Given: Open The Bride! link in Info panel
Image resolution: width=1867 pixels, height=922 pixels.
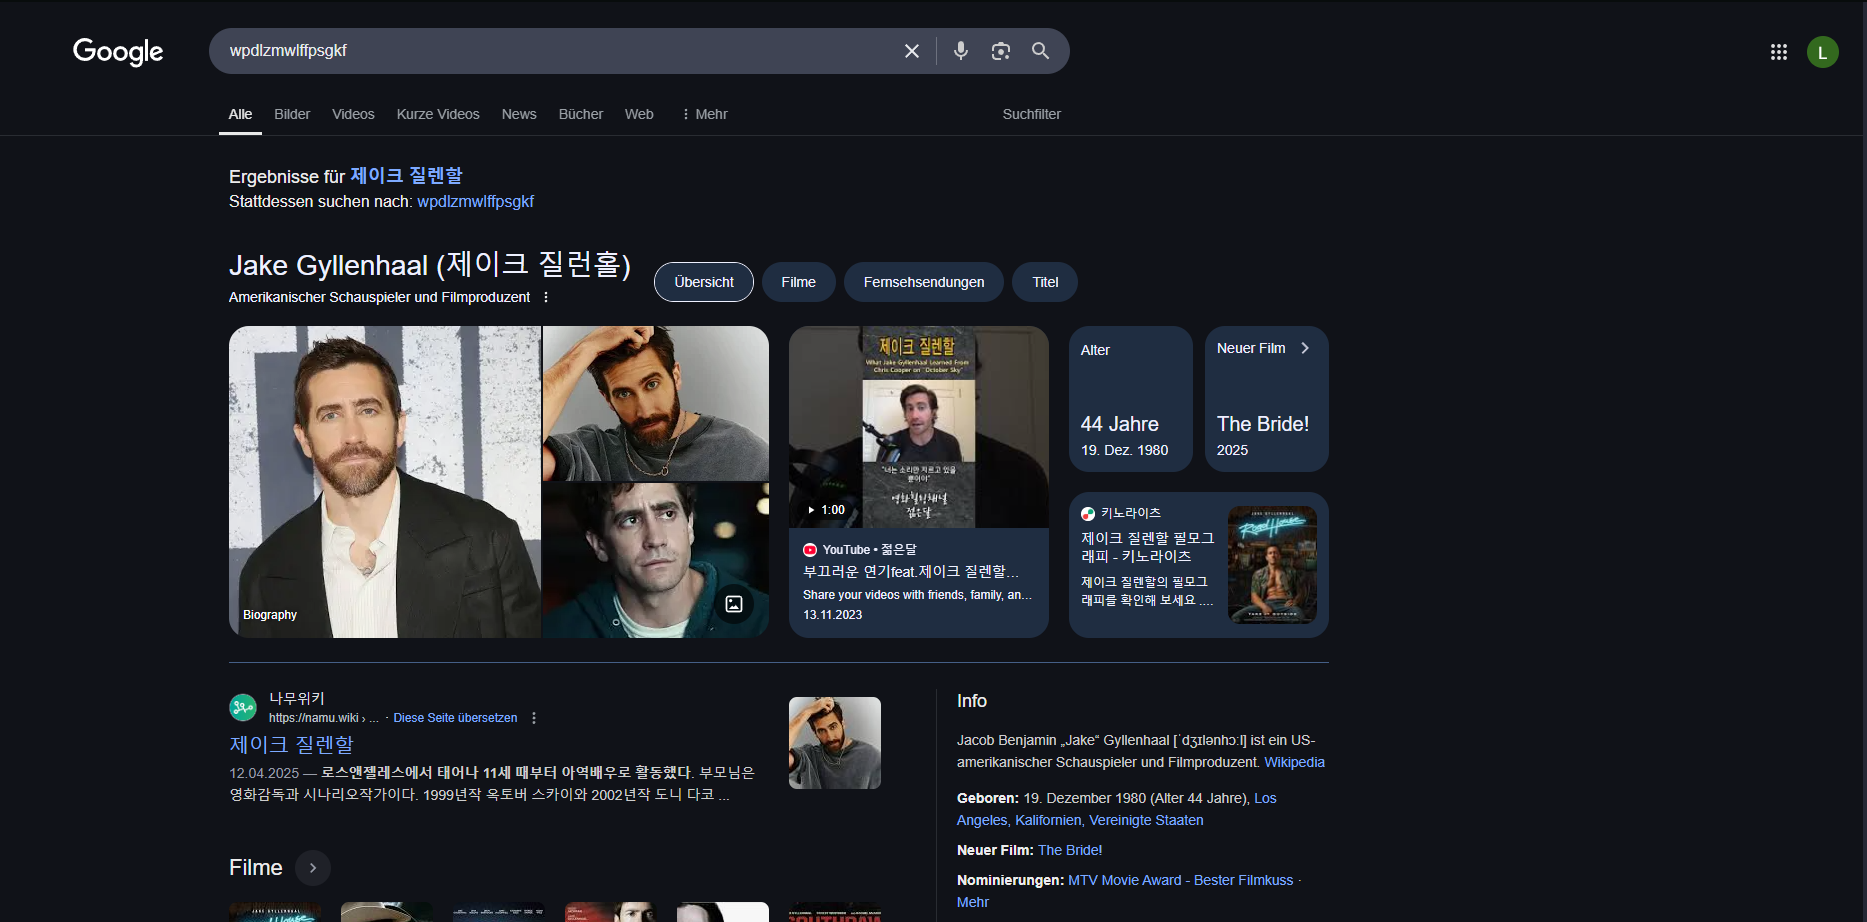Looking at the screenshot, I should 1070,850.
